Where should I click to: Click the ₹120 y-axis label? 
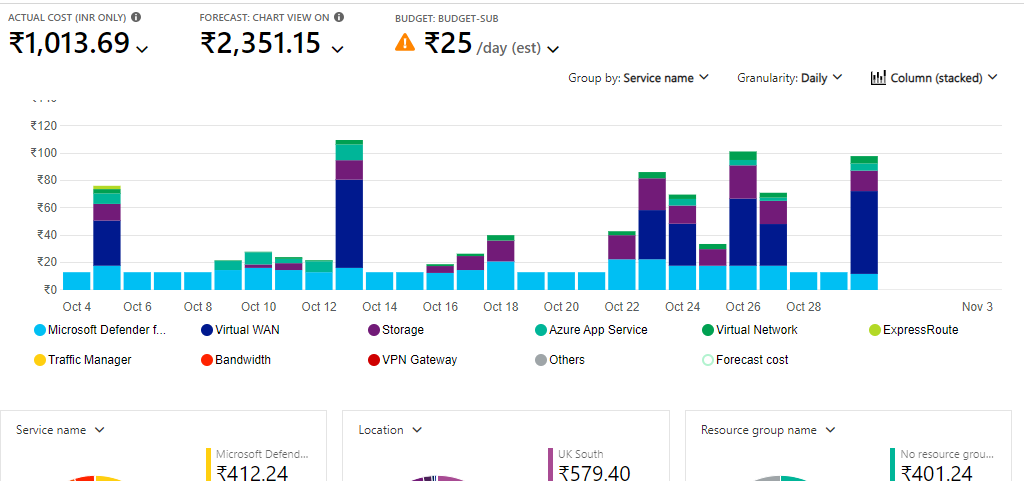coord(44,126)
